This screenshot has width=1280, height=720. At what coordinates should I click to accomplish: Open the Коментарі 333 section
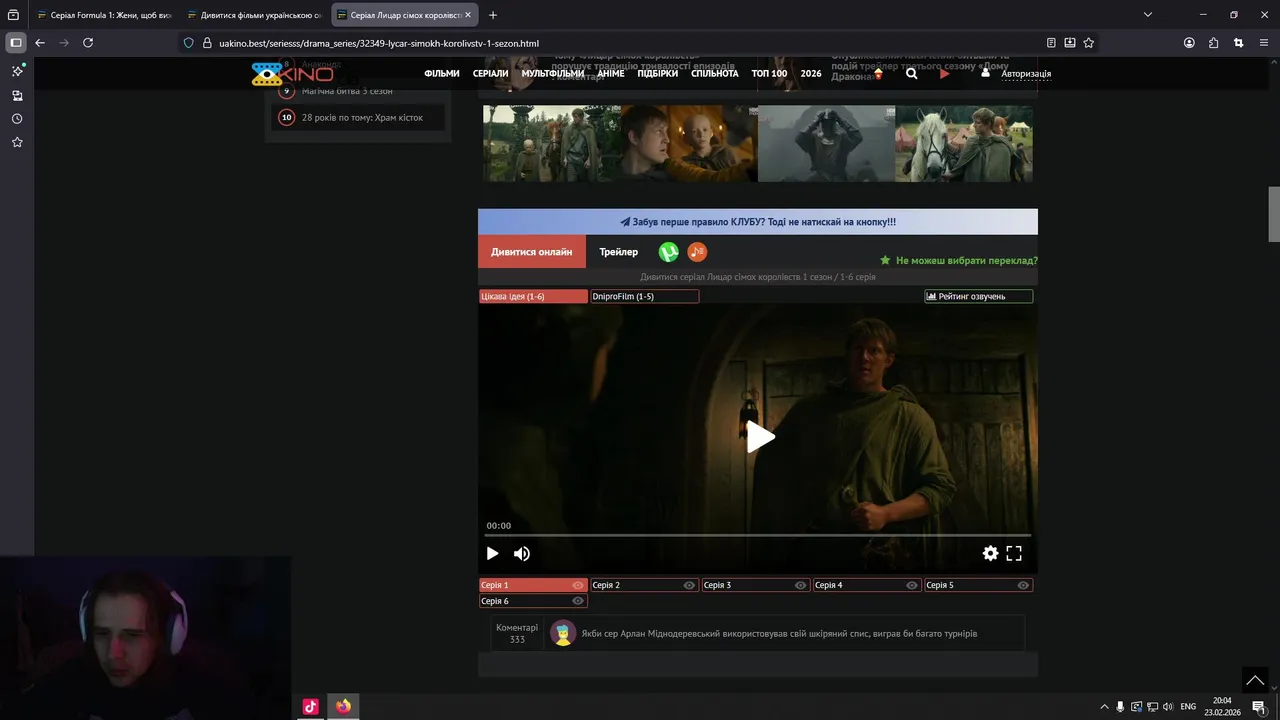[x=517, y=633]
